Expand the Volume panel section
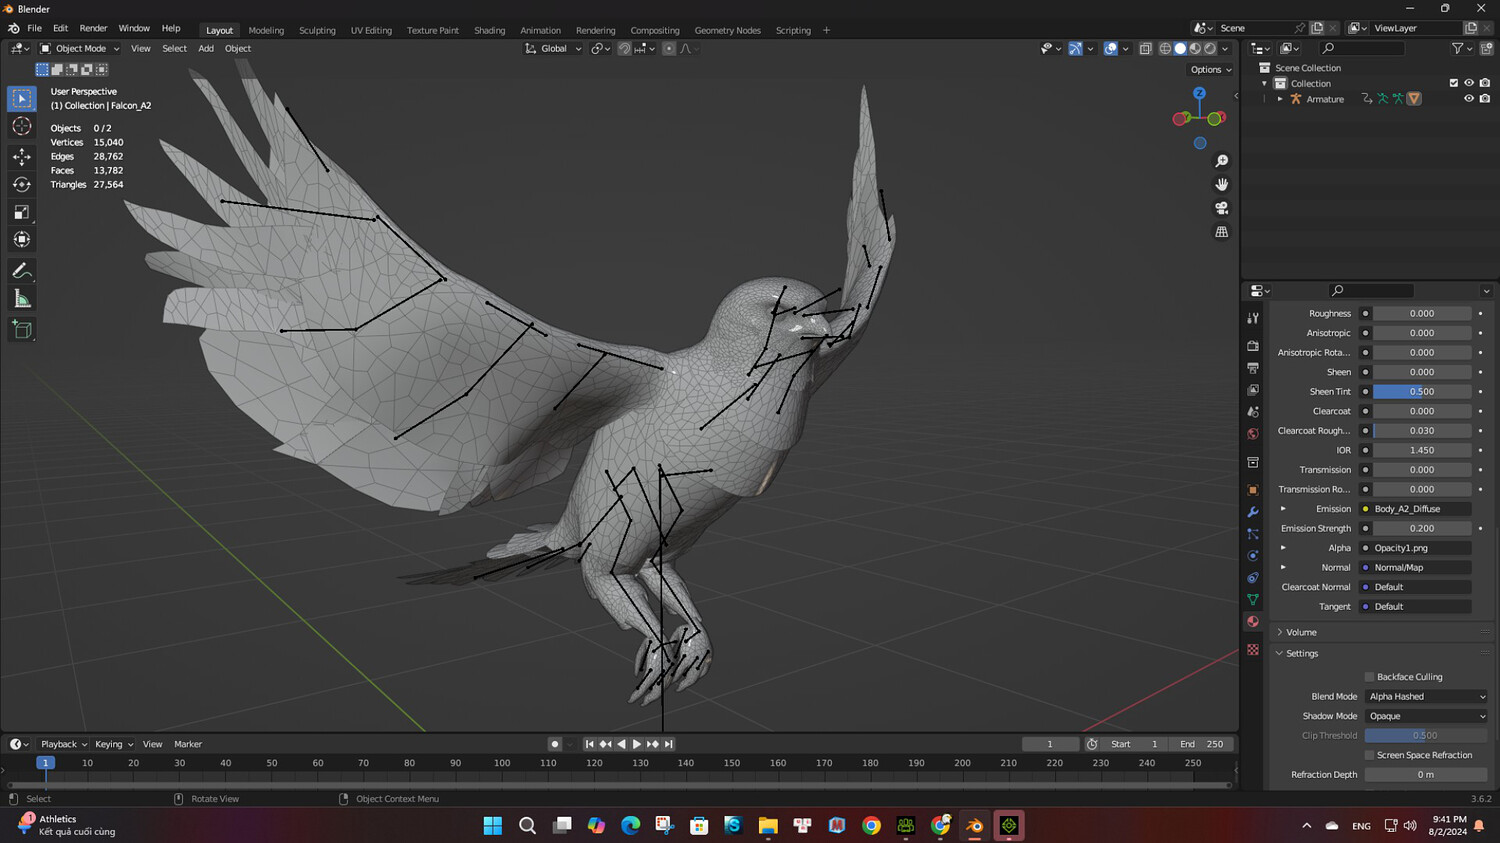This screenshot has height=843, width=1500. tap(1301, 632)
